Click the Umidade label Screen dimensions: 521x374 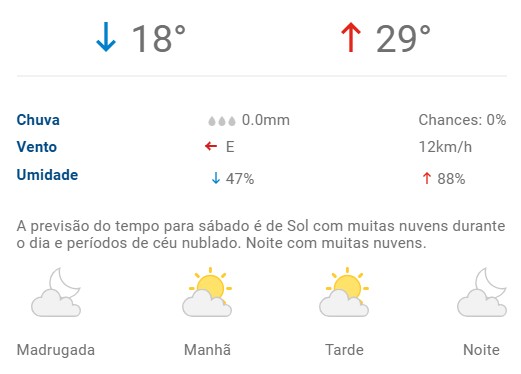(x=47, y=175)
